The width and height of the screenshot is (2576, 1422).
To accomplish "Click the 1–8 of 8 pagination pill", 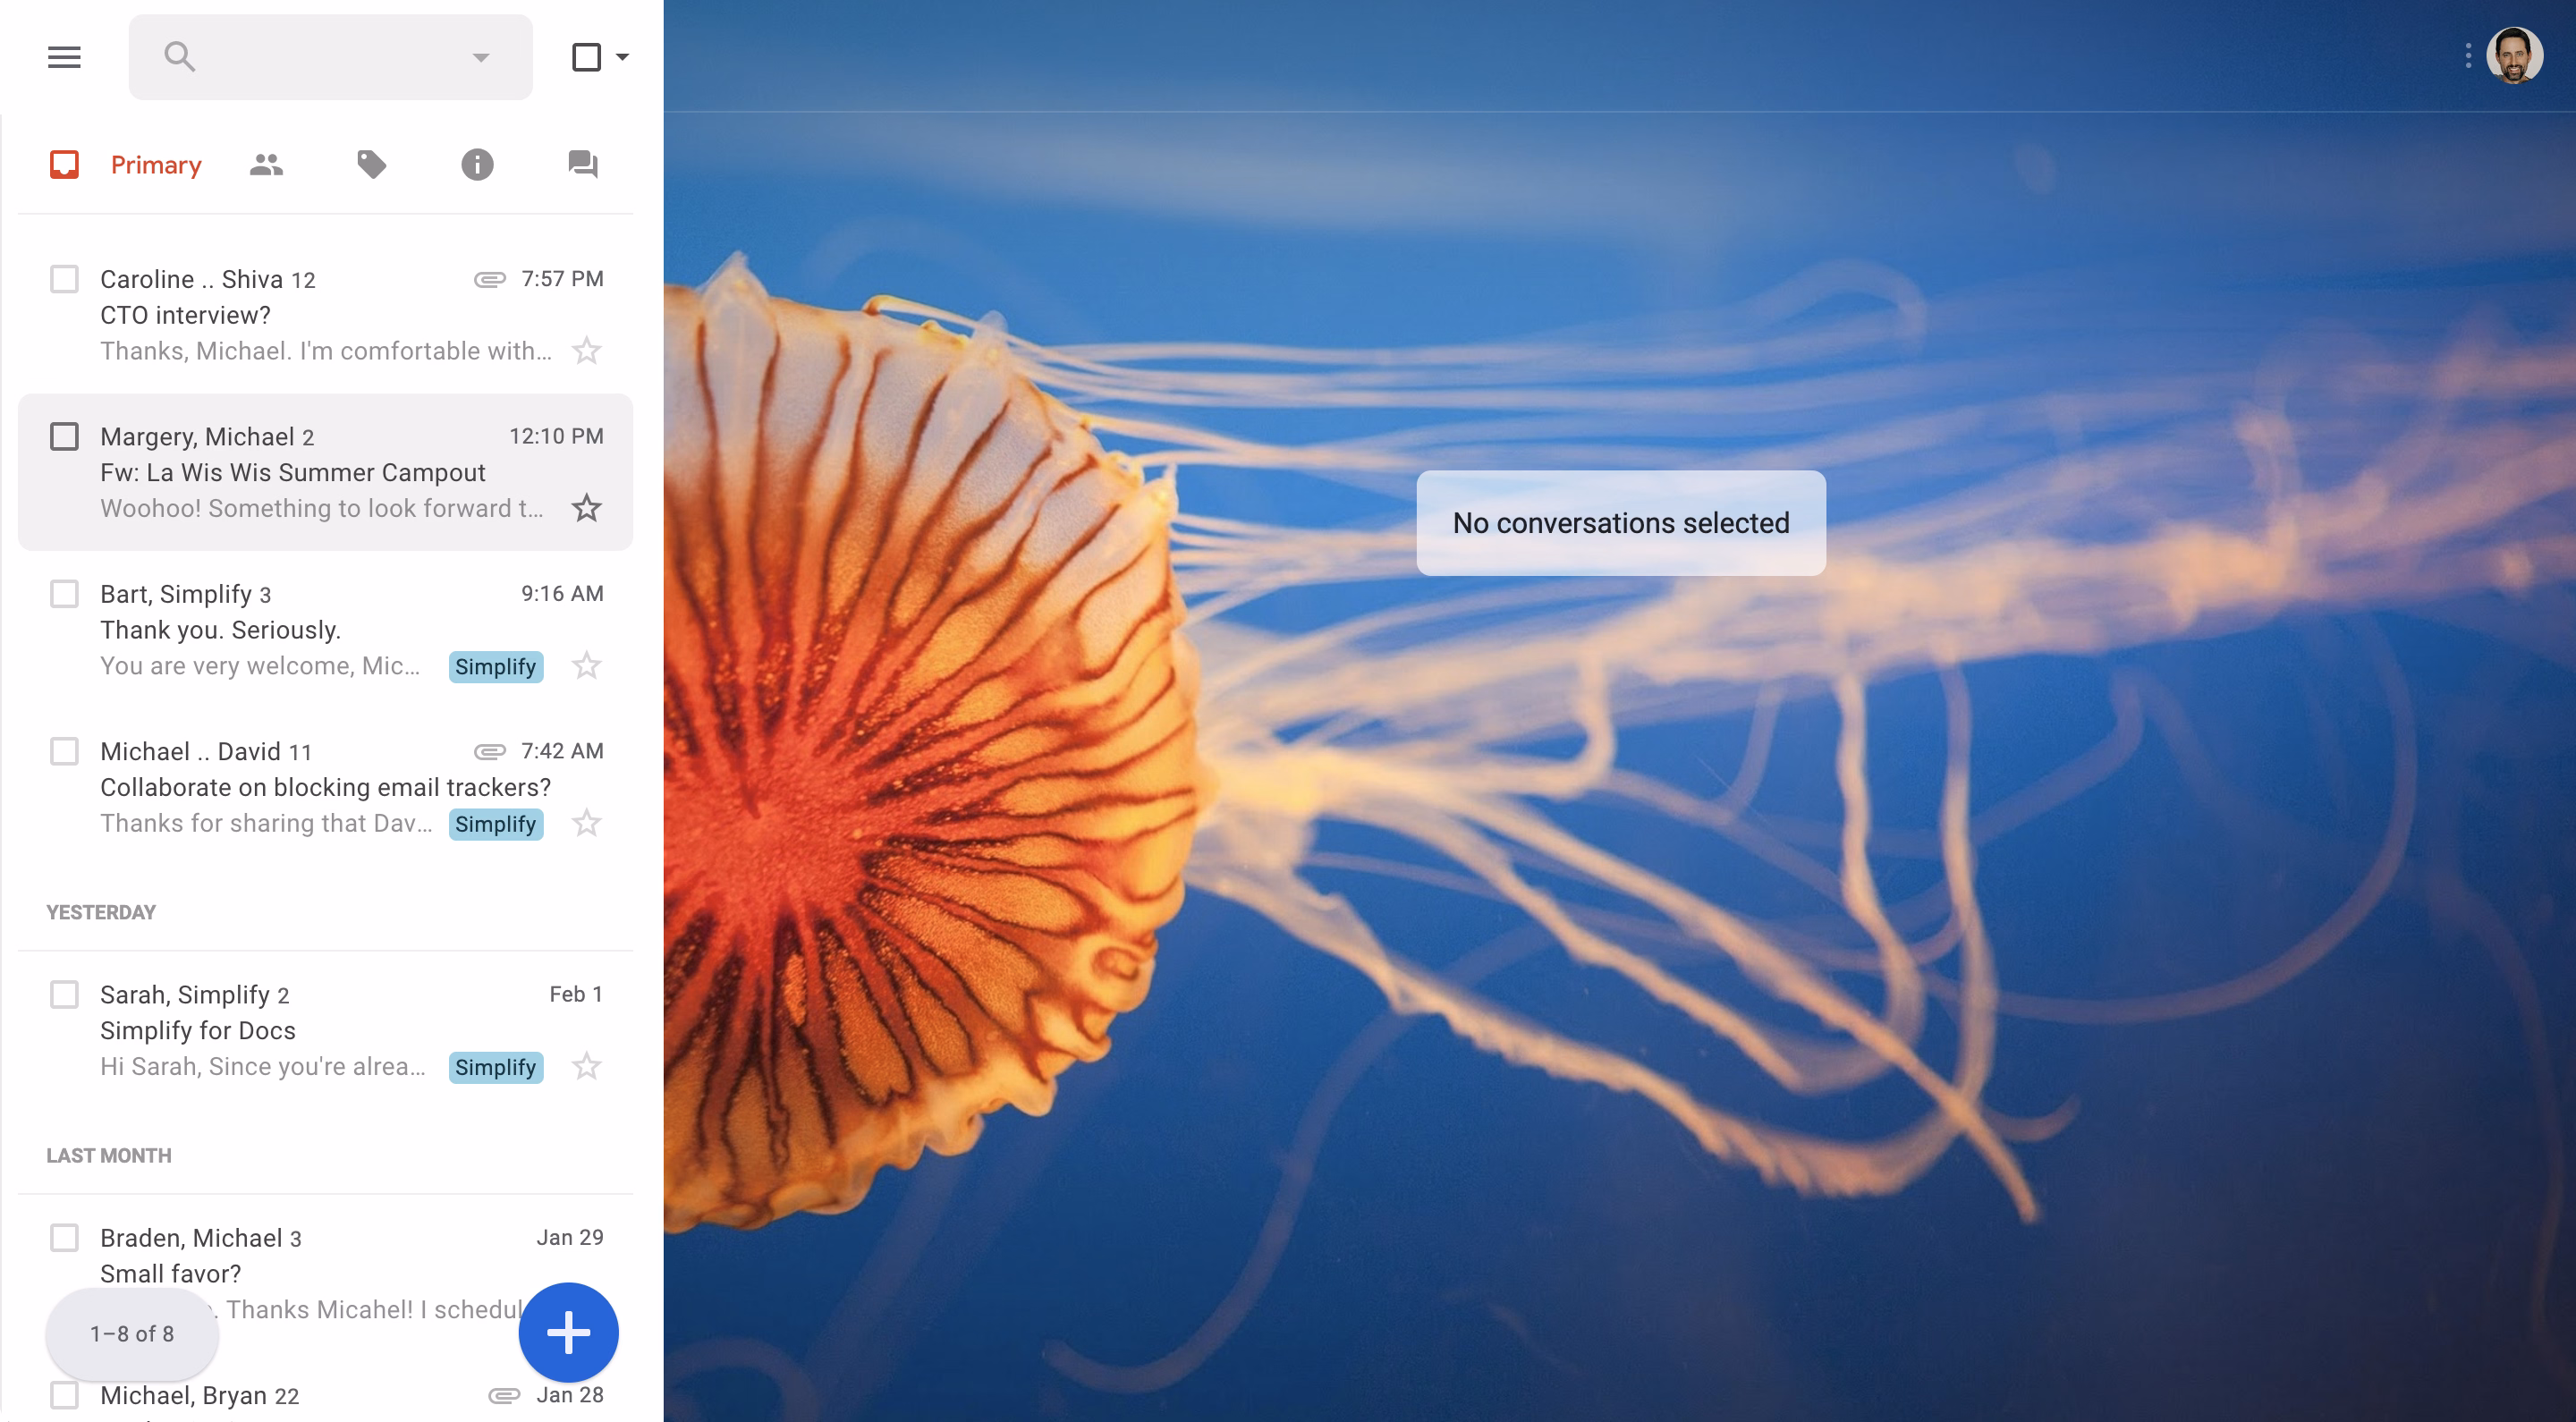I will coord(132,1333).
